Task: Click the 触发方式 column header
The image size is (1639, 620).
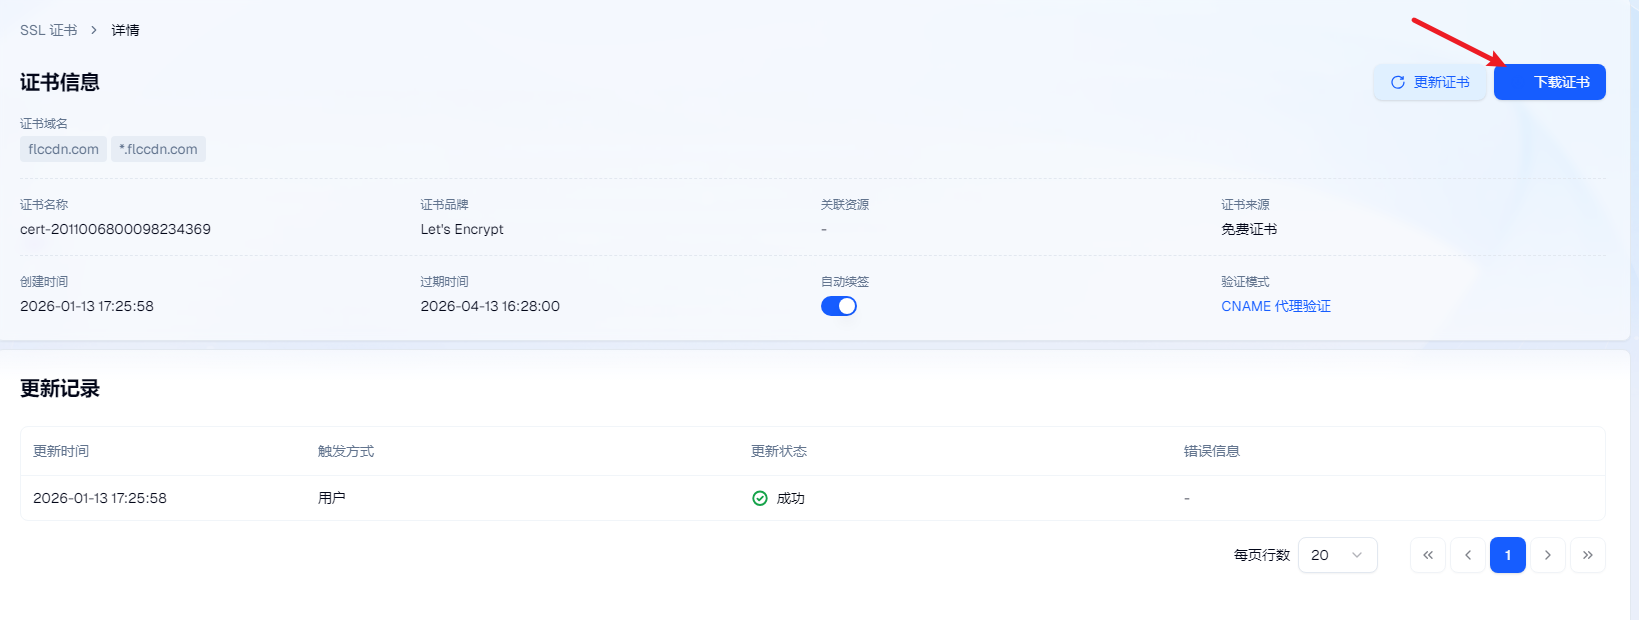Action: [x=345, y=451]
